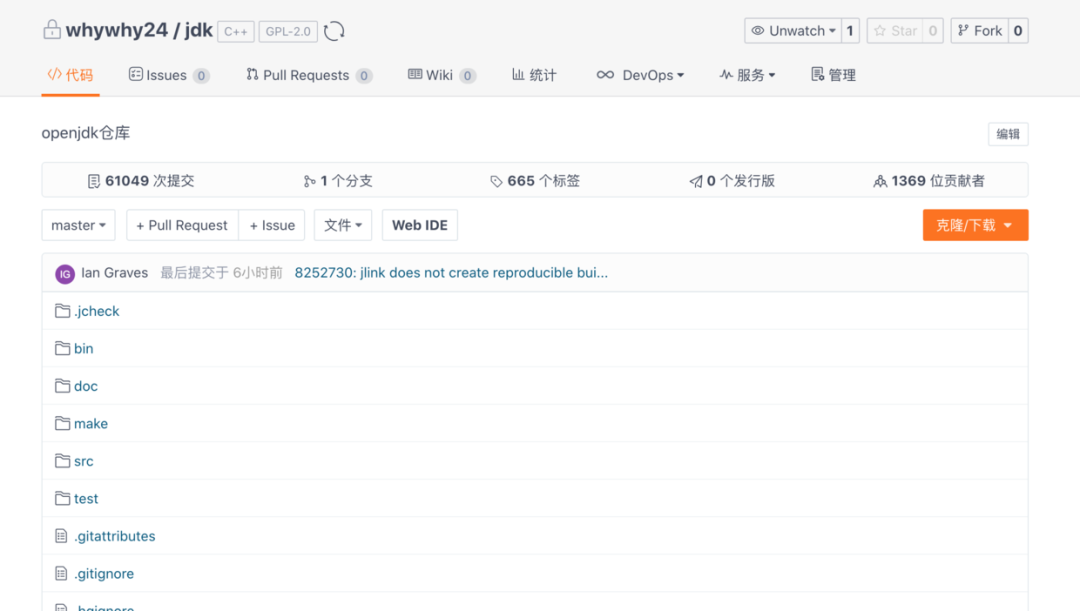Open the whywhy24 / jdk repository title
The width and height of the screenshot is (1080, 611).
click(139, 30)
